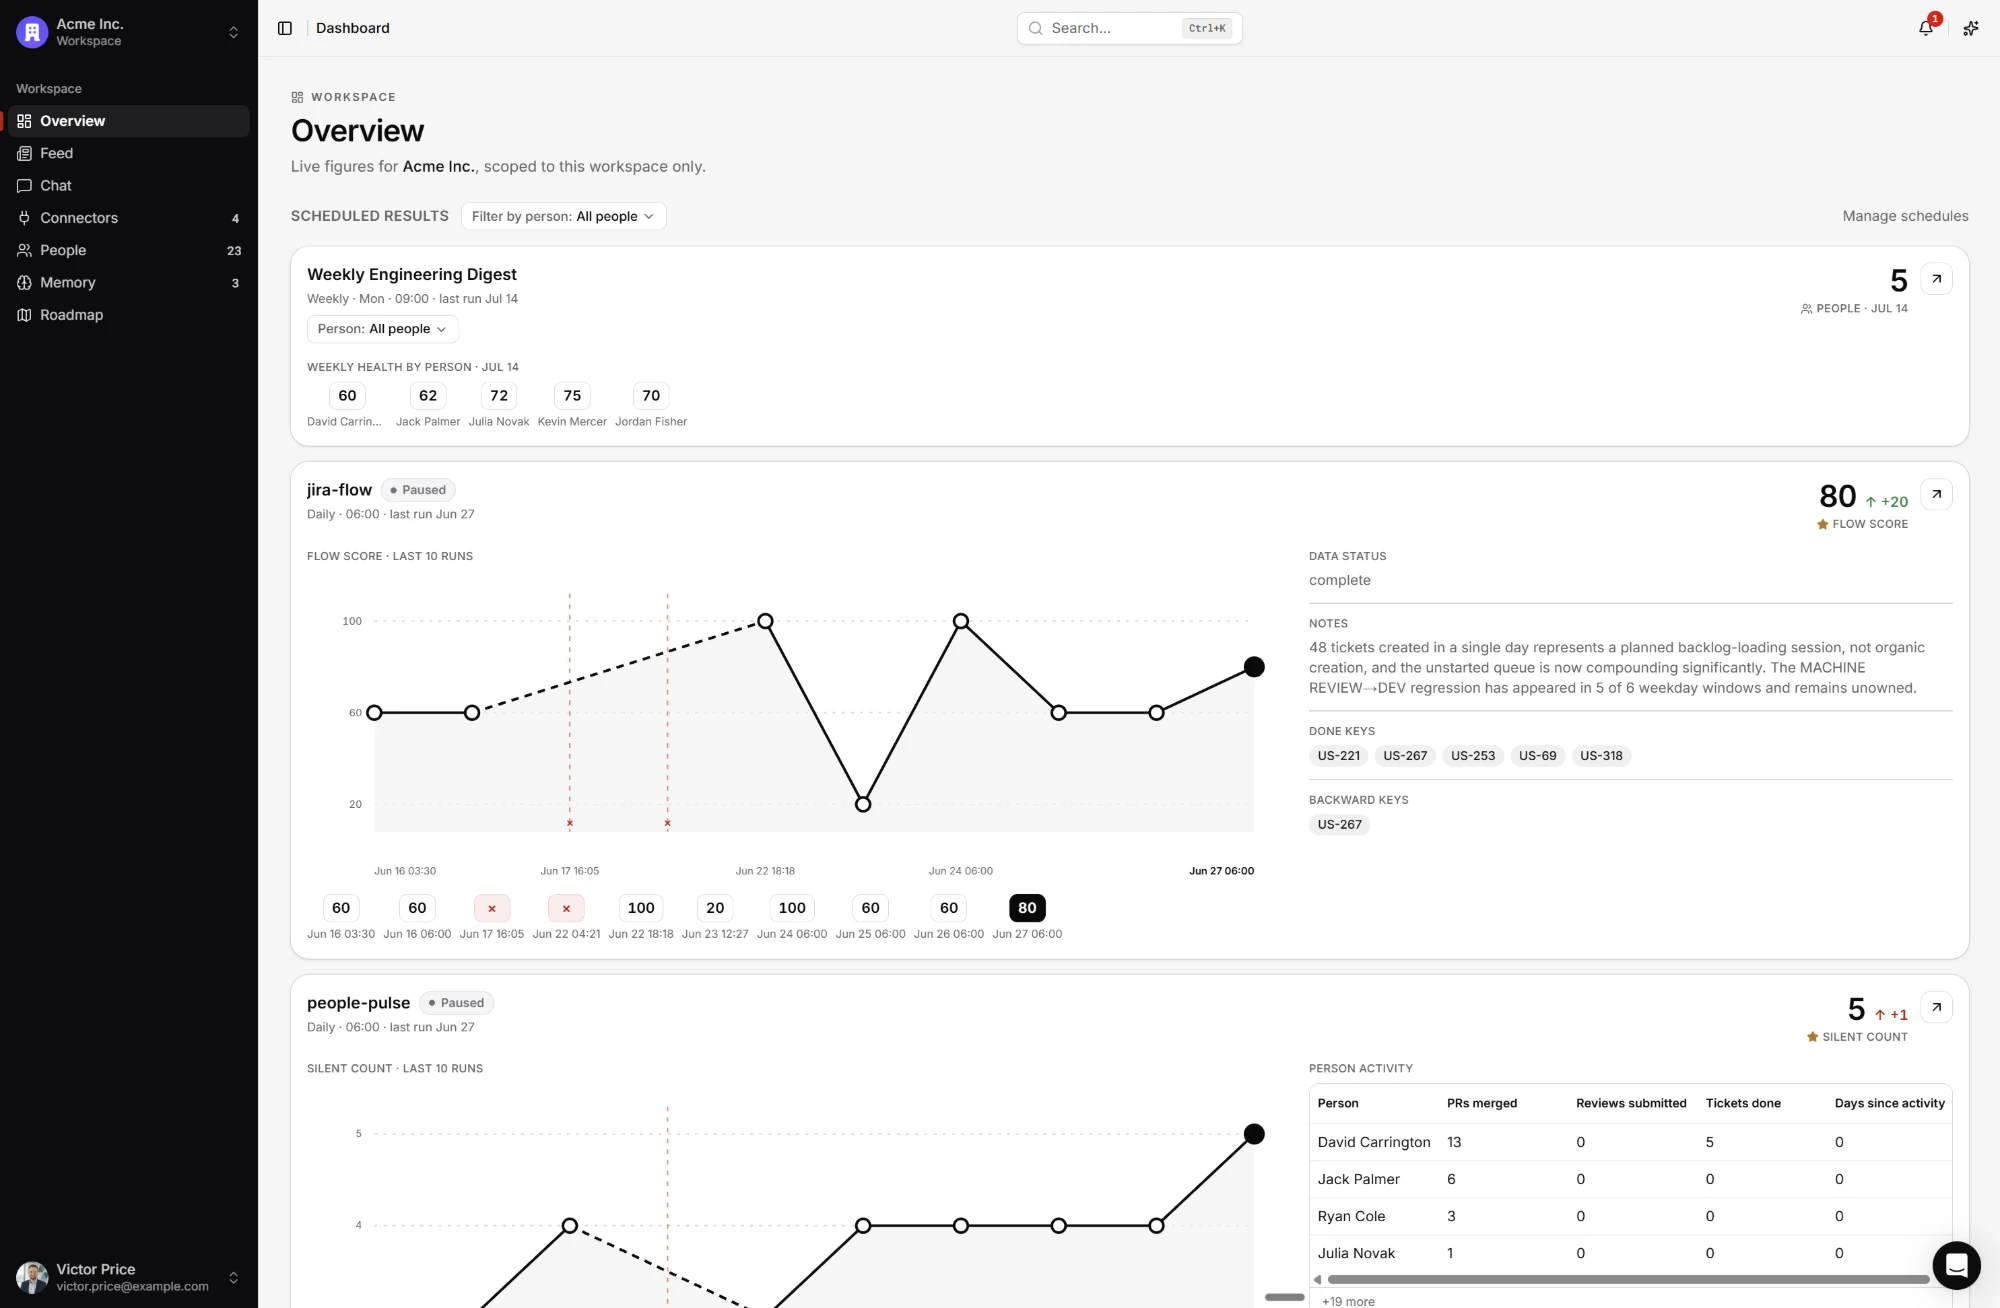The height and width of the screenshot is (1308, 2000).
Task: Open the chat bubble widget
Action: [1957, 1265]
